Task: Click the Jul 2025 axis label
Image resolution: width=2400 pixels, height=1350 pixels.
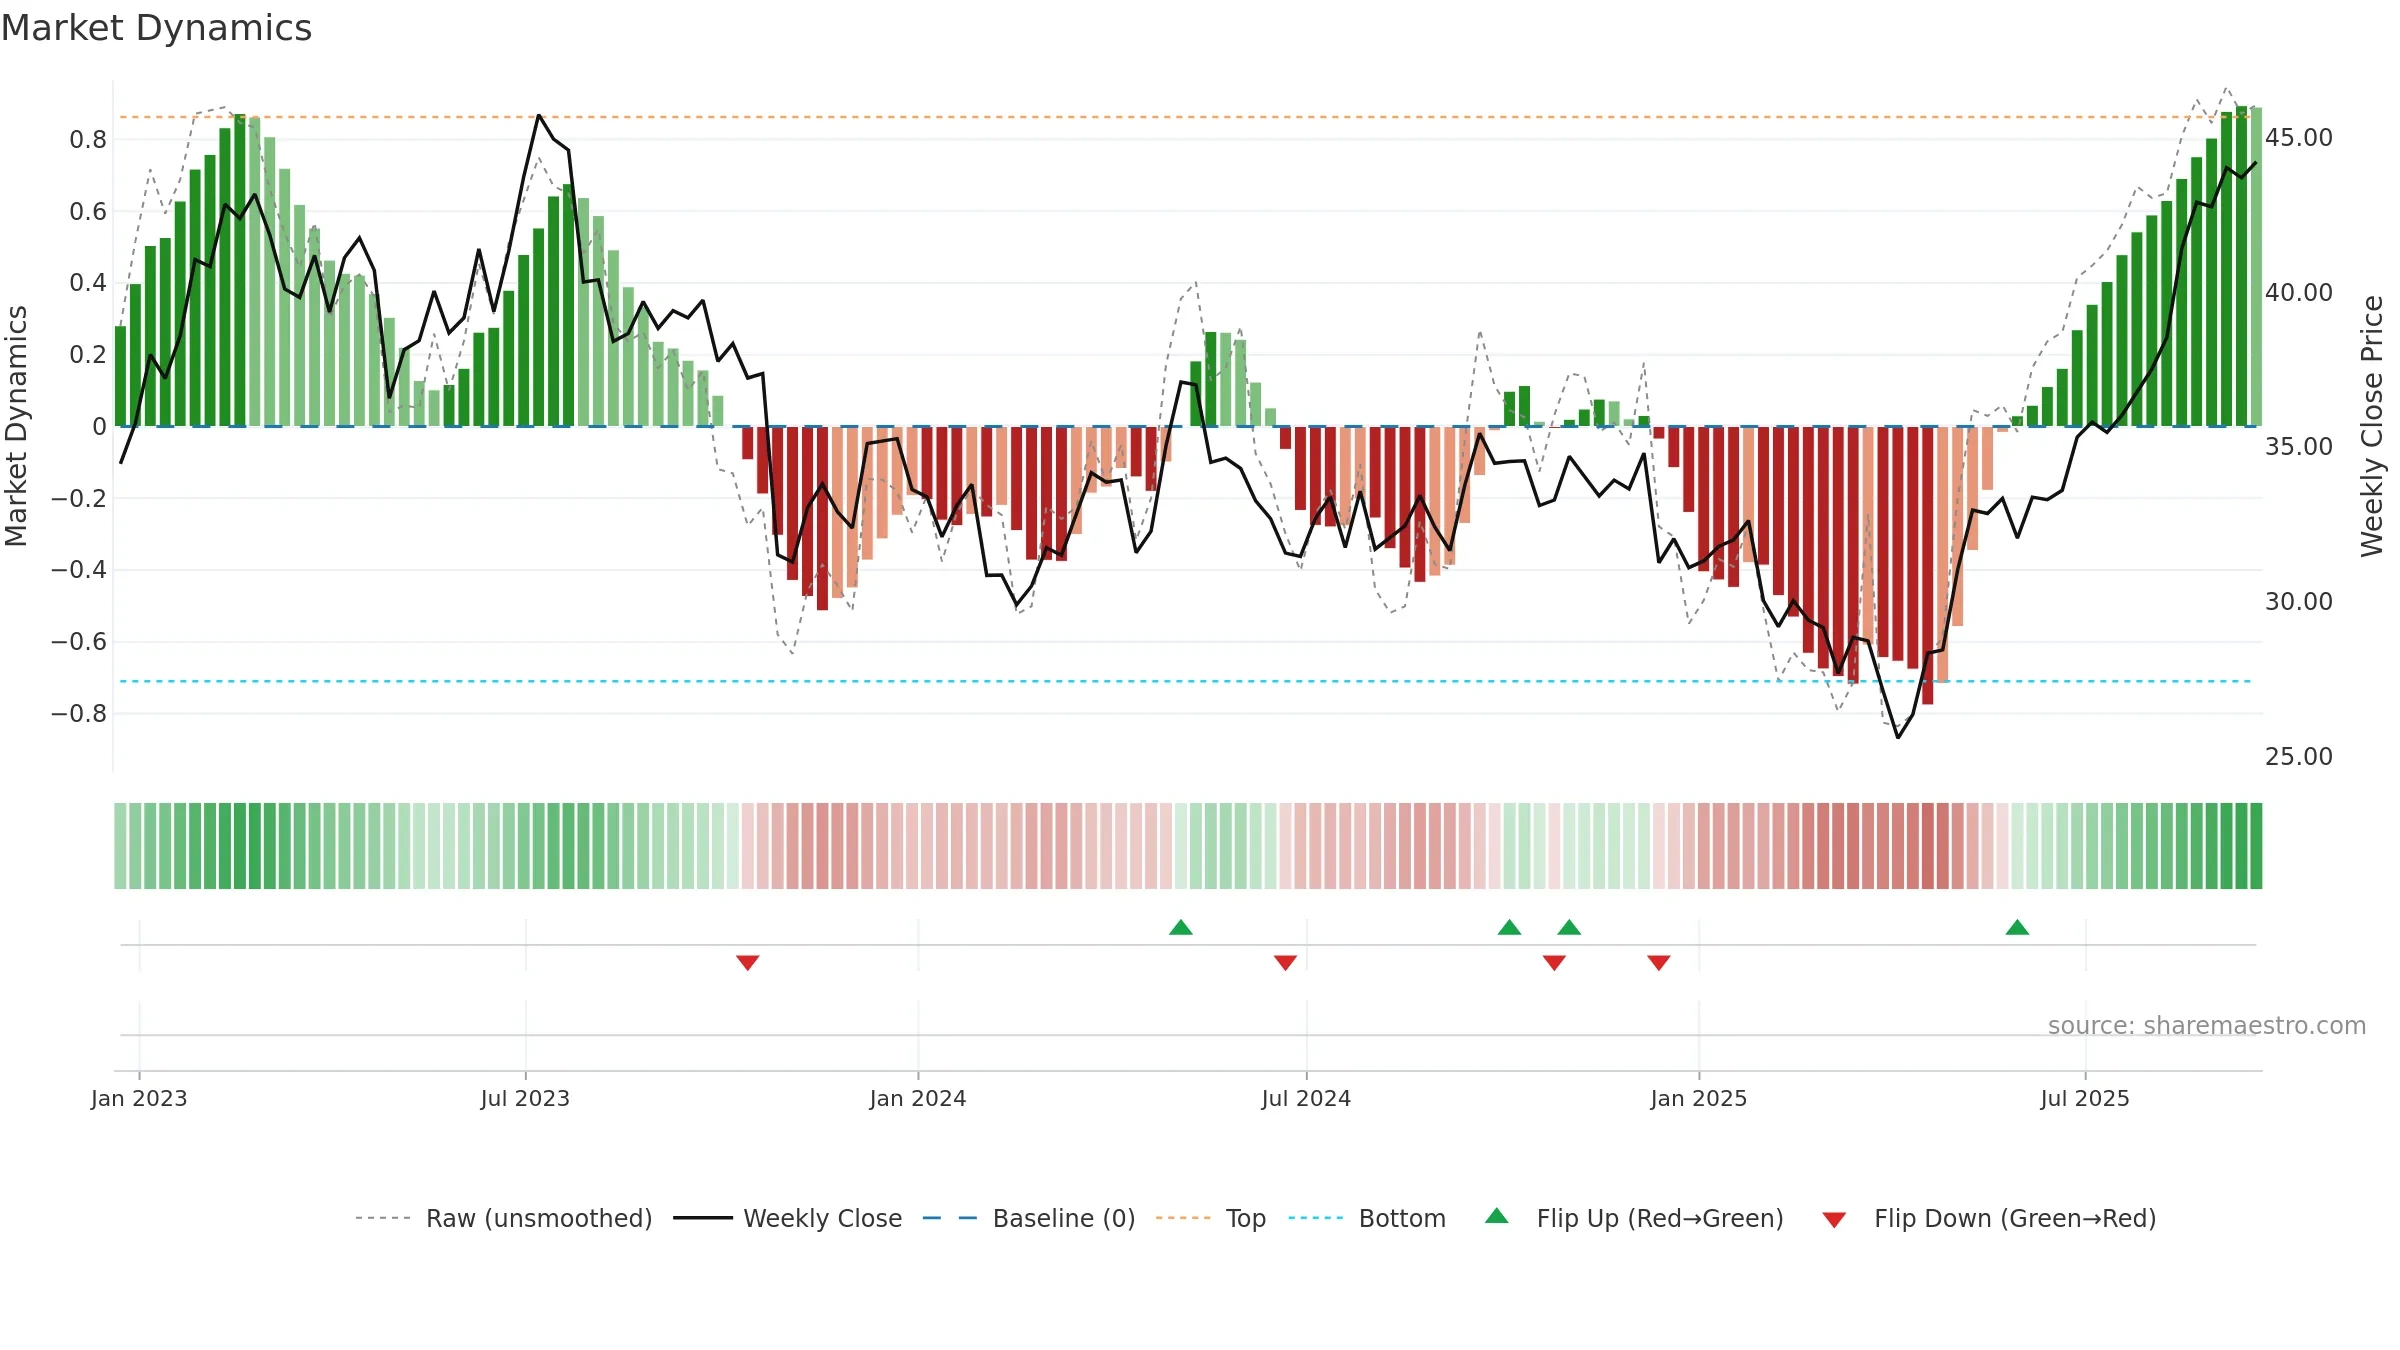Action: coord(2085,1098)
